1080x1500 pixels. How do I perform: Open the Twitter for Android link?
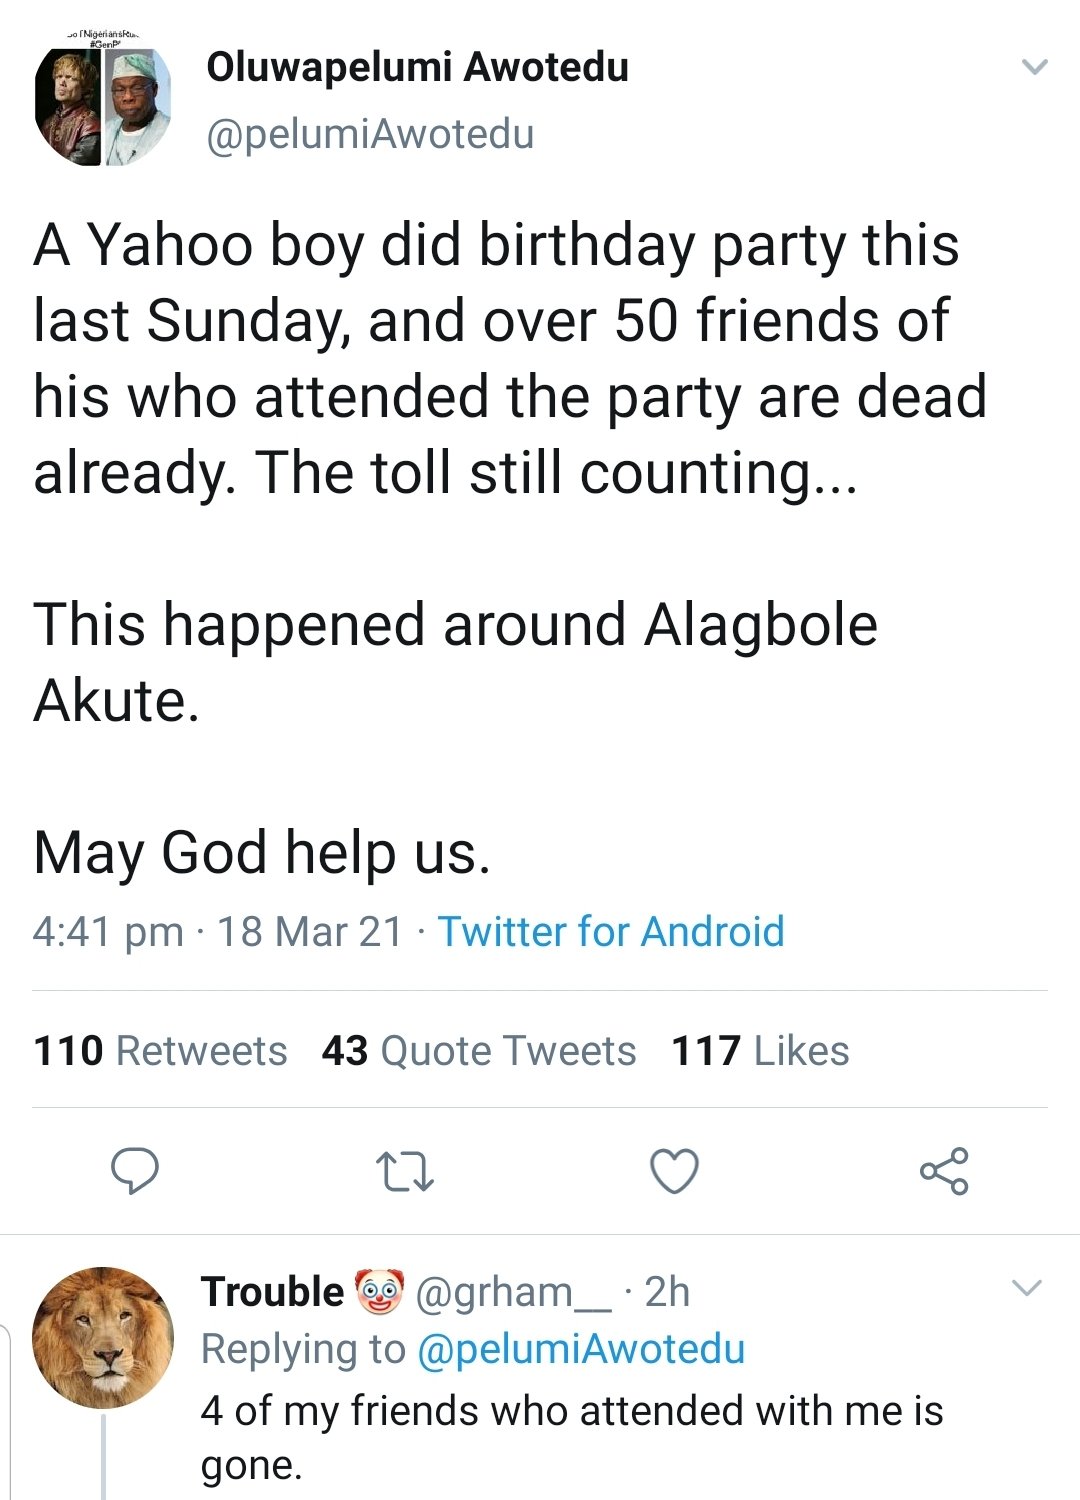611,932
